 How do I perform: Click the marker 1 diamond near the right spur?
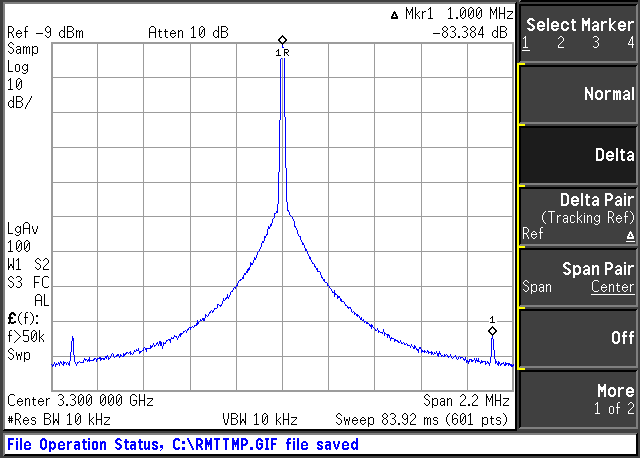point(492,330)
